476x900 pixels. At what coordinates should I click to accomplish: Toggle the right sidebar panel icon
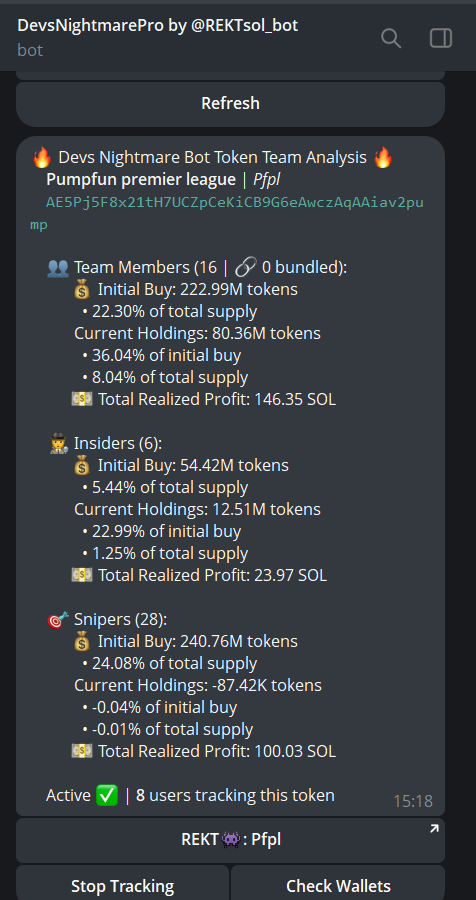441,38
